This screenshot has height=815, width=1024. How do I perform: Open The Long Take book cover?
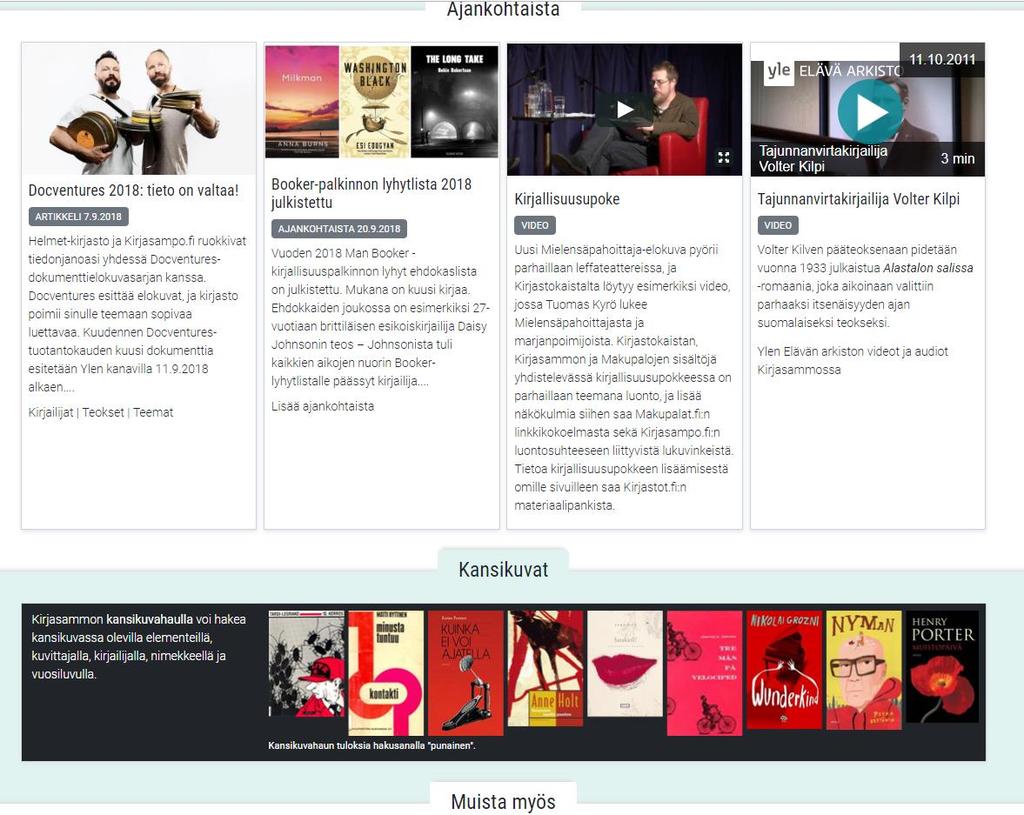coord(455,101)
